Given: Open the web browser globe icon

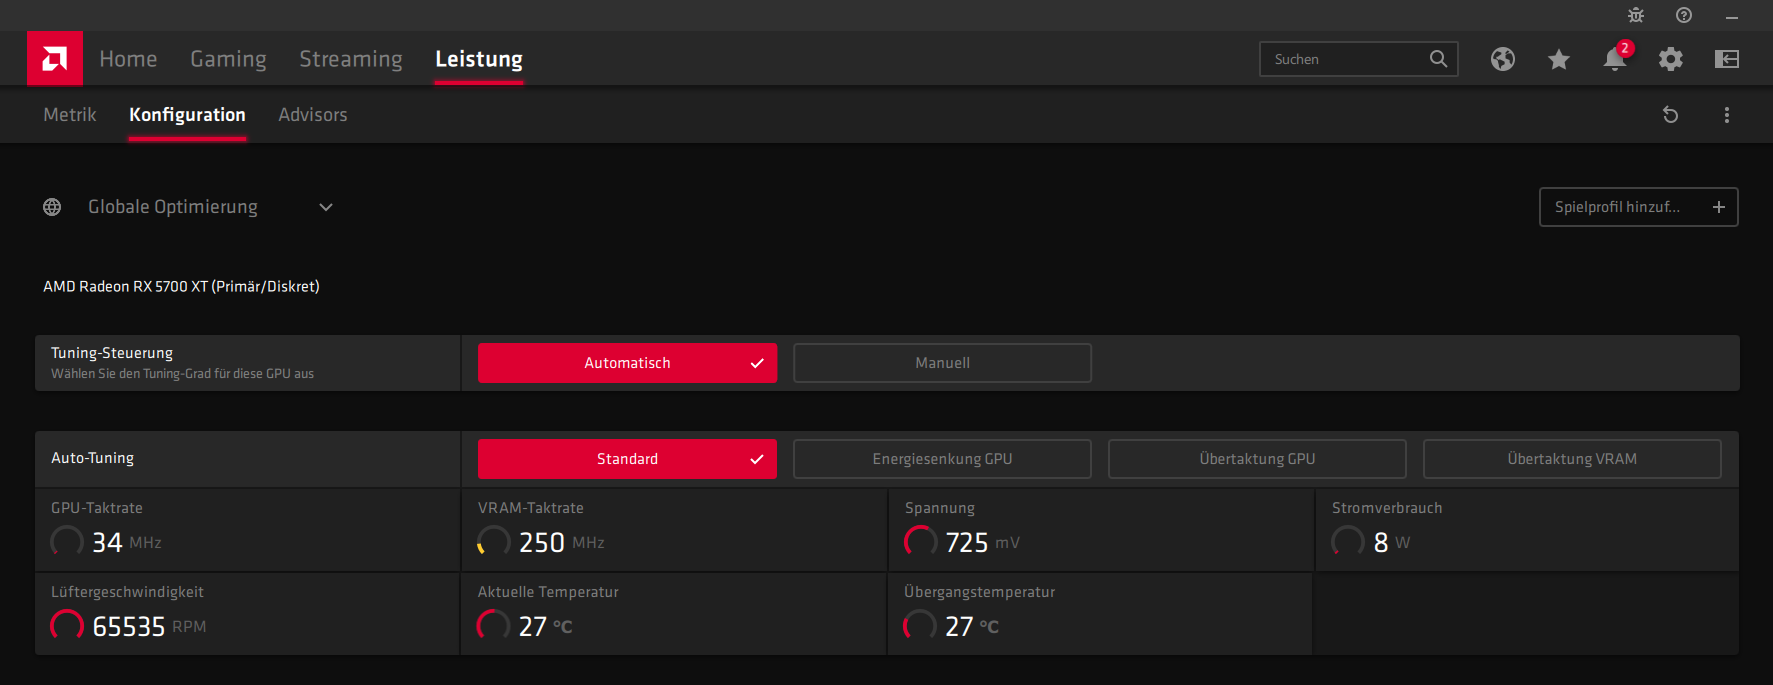Looking at the screenshot, I should pyautogui.click(x=1503, y=59).
